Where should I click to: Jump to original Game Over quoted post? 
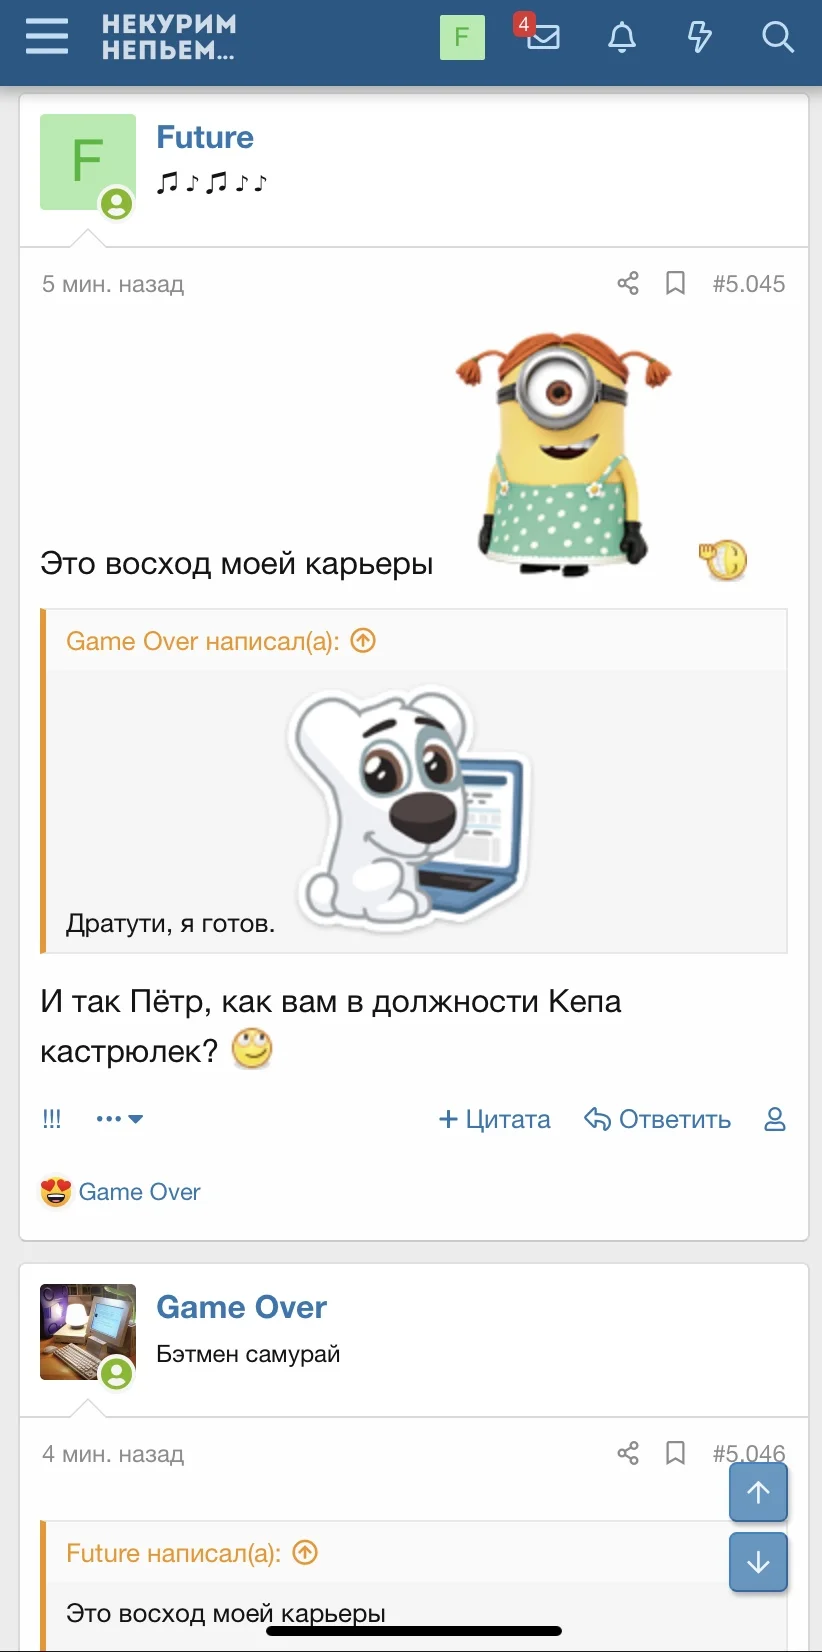[363, 640]
